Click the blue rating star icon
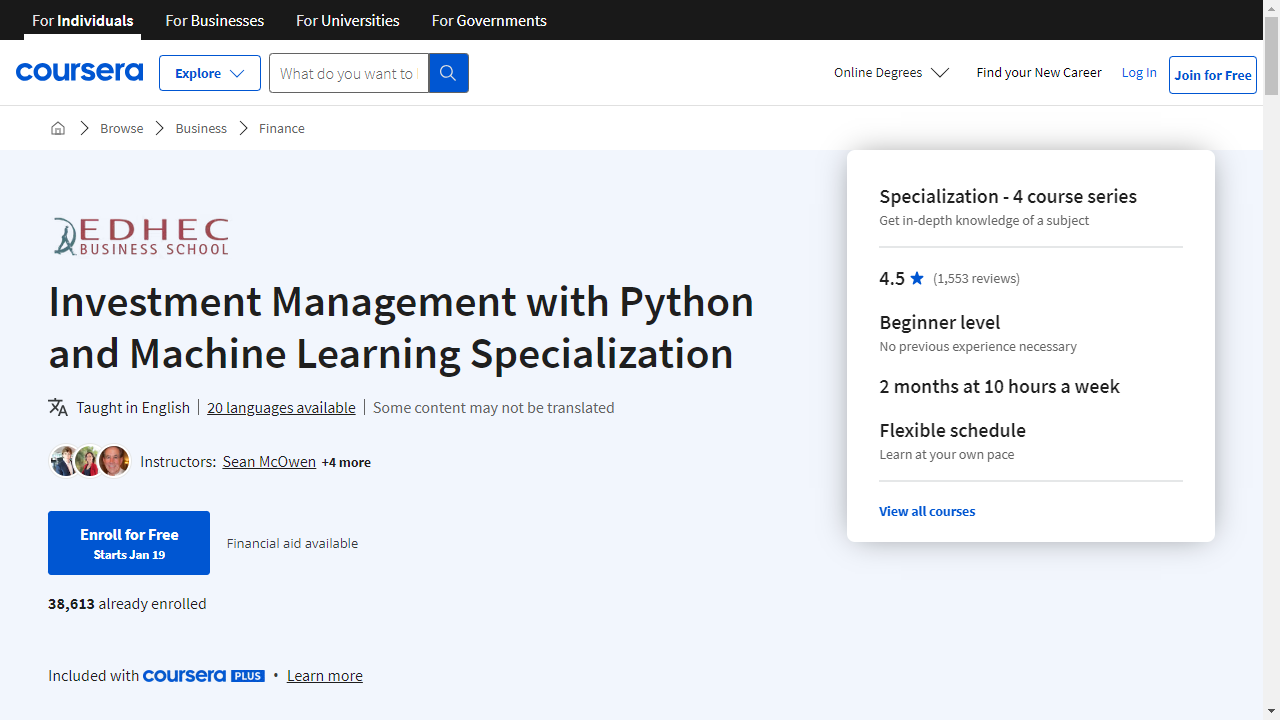1280x720 pixels. (917, 278)
